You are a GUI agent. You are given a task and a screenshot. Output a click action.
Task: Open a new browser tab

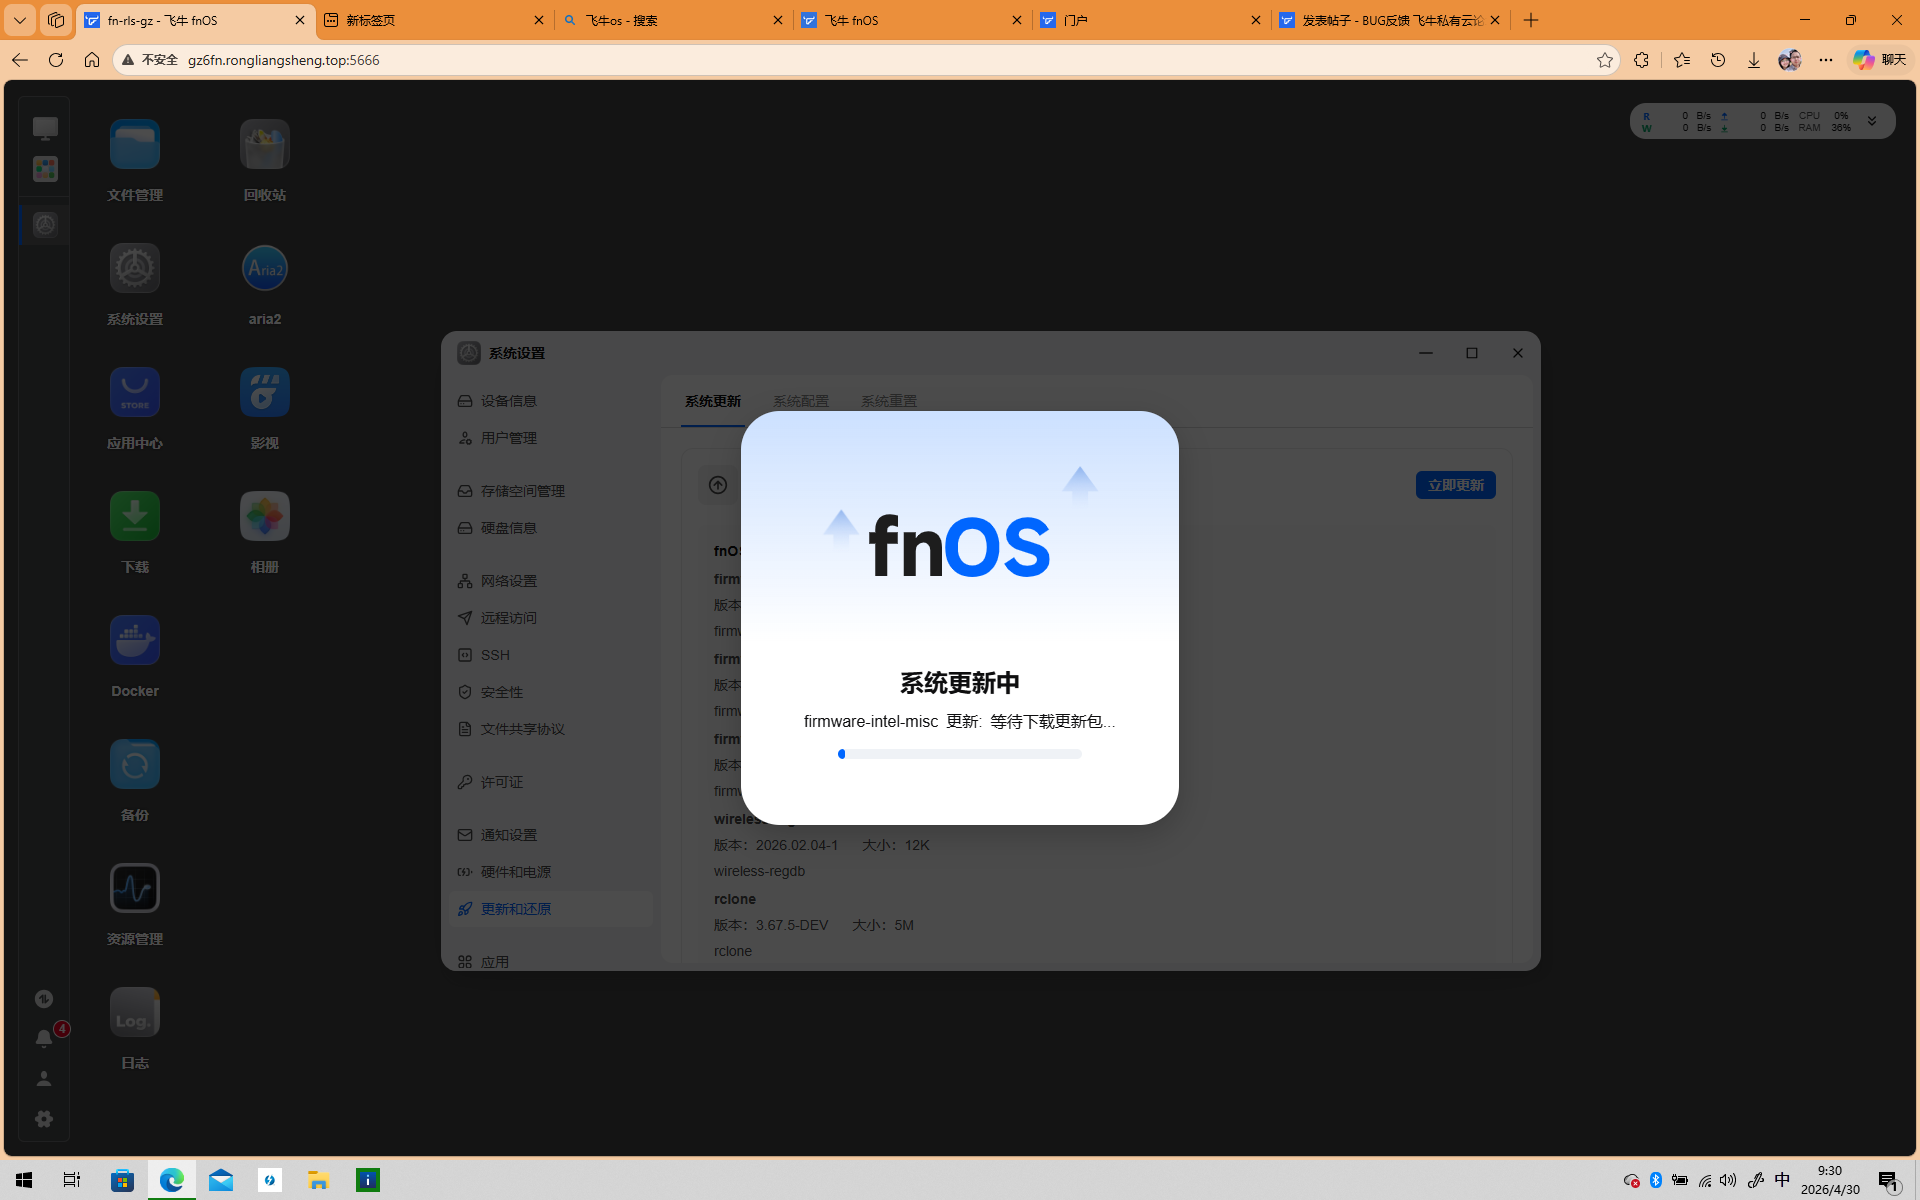(x=1531, y=20)
